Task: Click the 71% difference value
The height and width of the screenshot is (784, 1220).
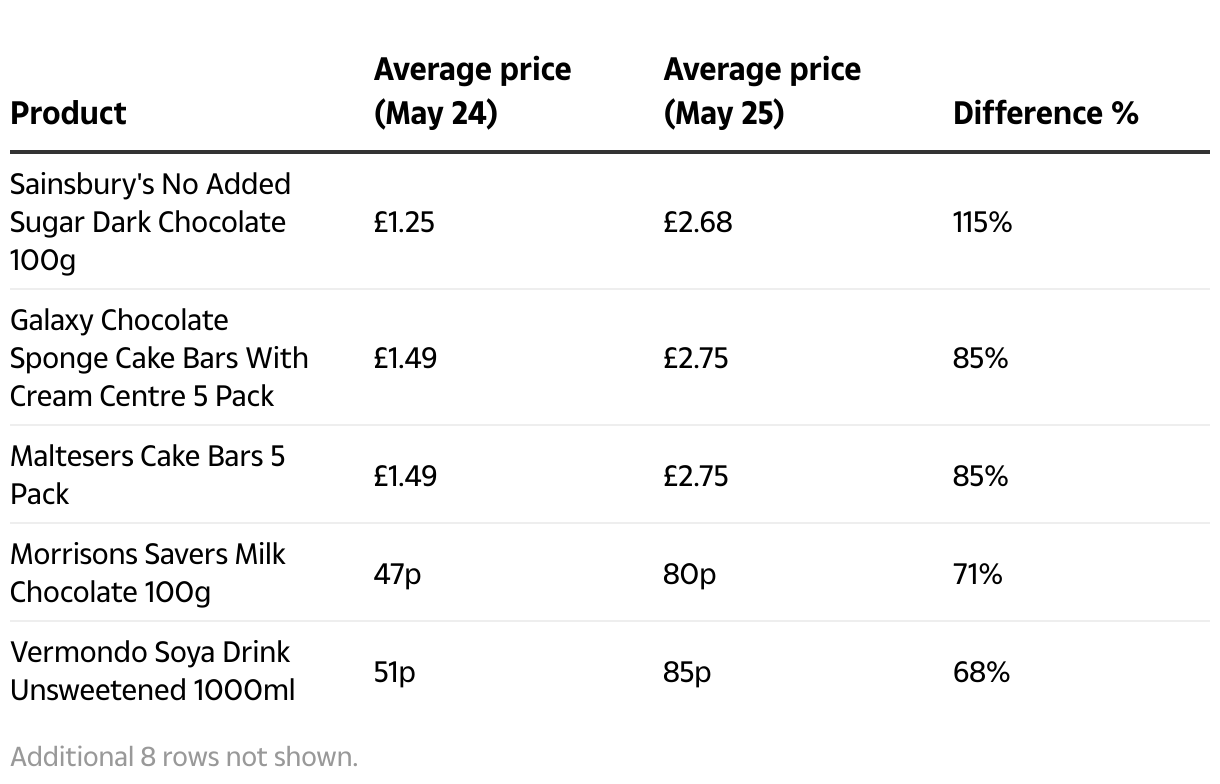Action: tap(977, 574)
